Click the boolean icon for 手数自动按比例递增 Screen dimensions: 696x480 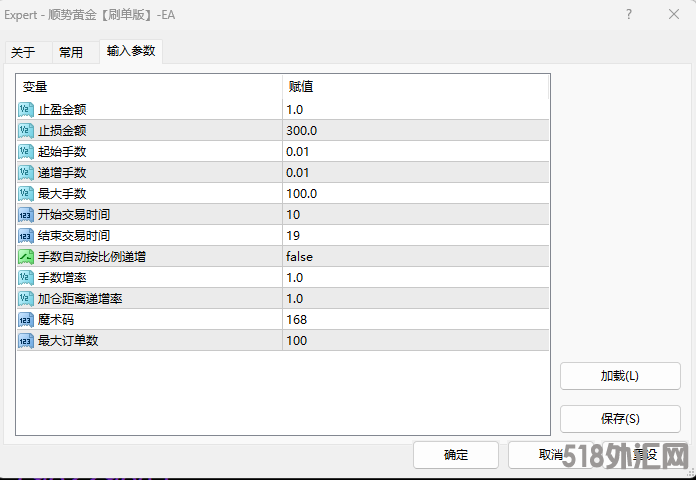pyautogui.click(x=26, y=256)
